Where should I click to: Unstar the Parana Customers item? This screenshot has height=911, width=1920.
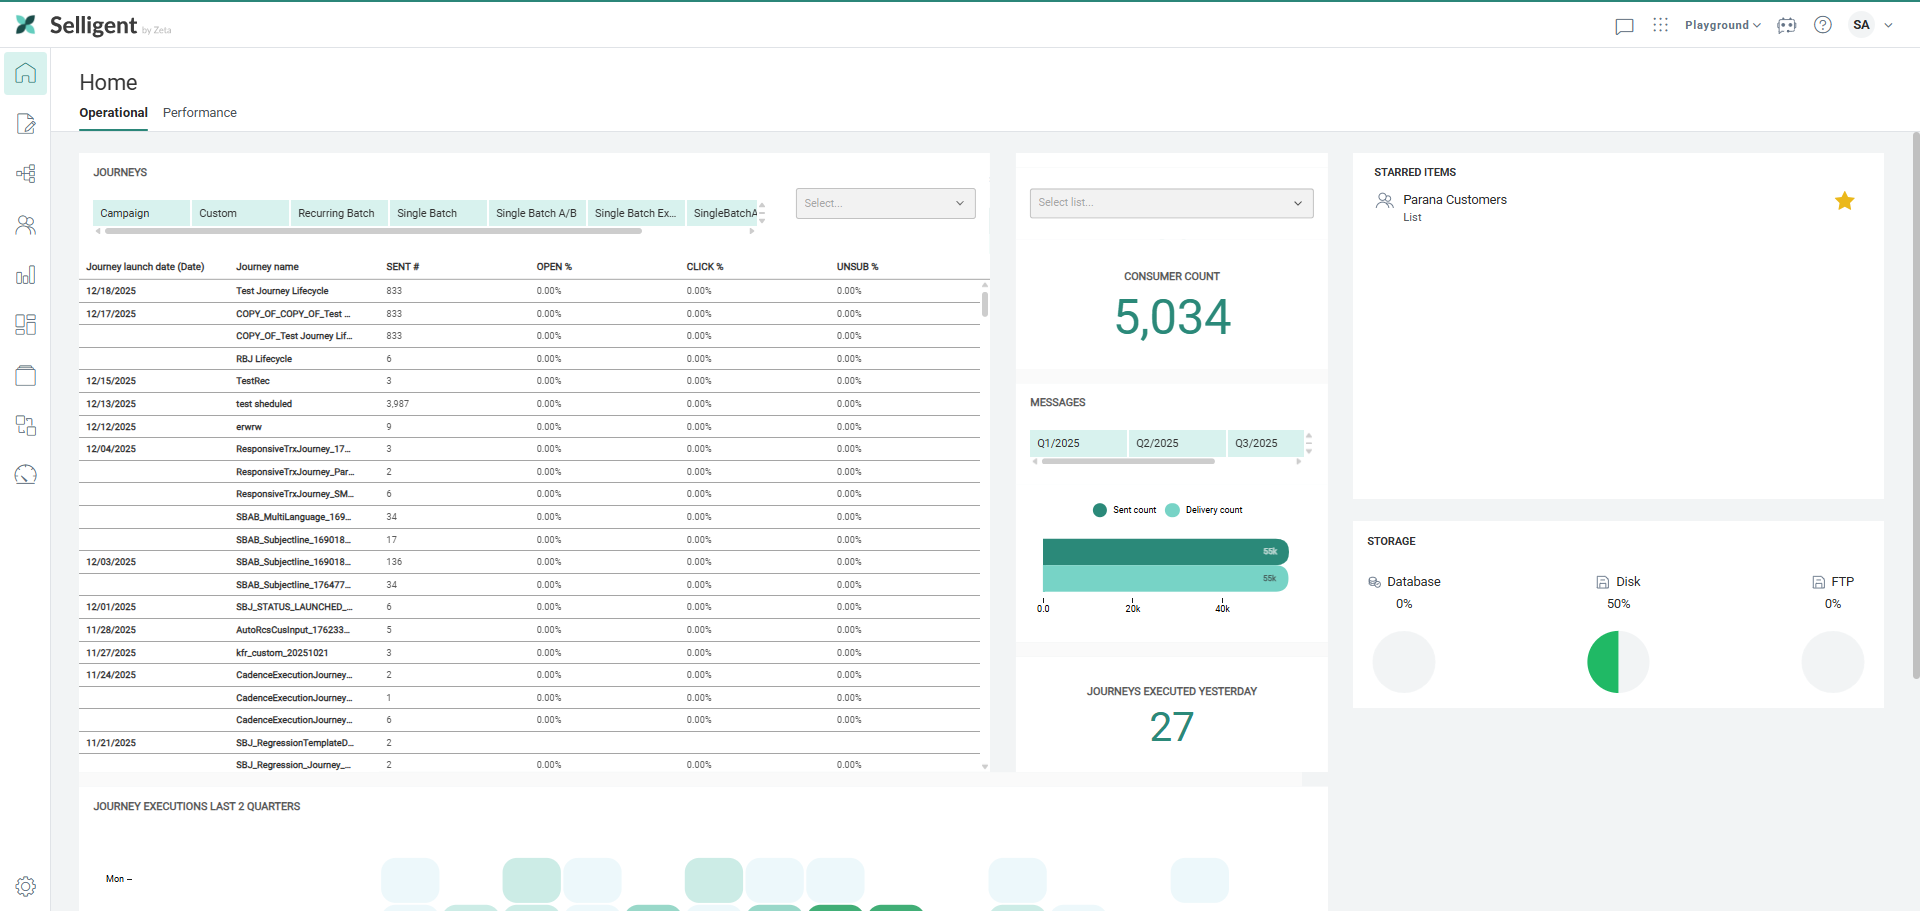coord(1844,201)
